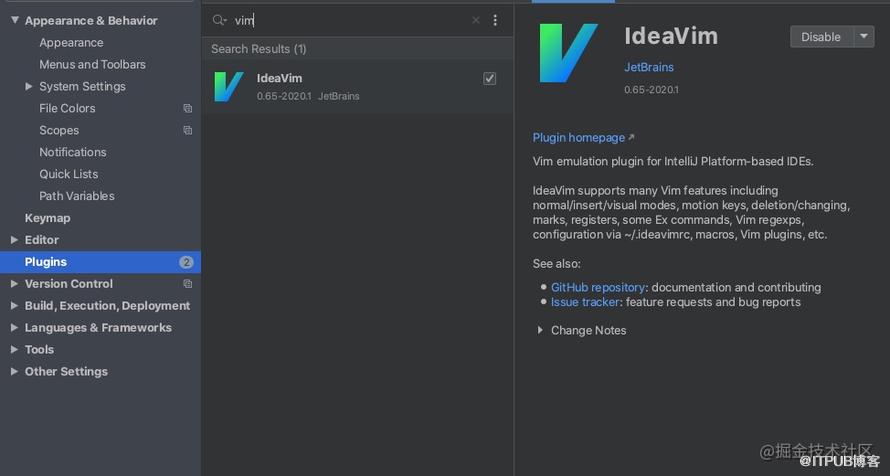This screenshot has width=890, height=476.
Task: Open Path Variables settings
Action: click(77, 196)
